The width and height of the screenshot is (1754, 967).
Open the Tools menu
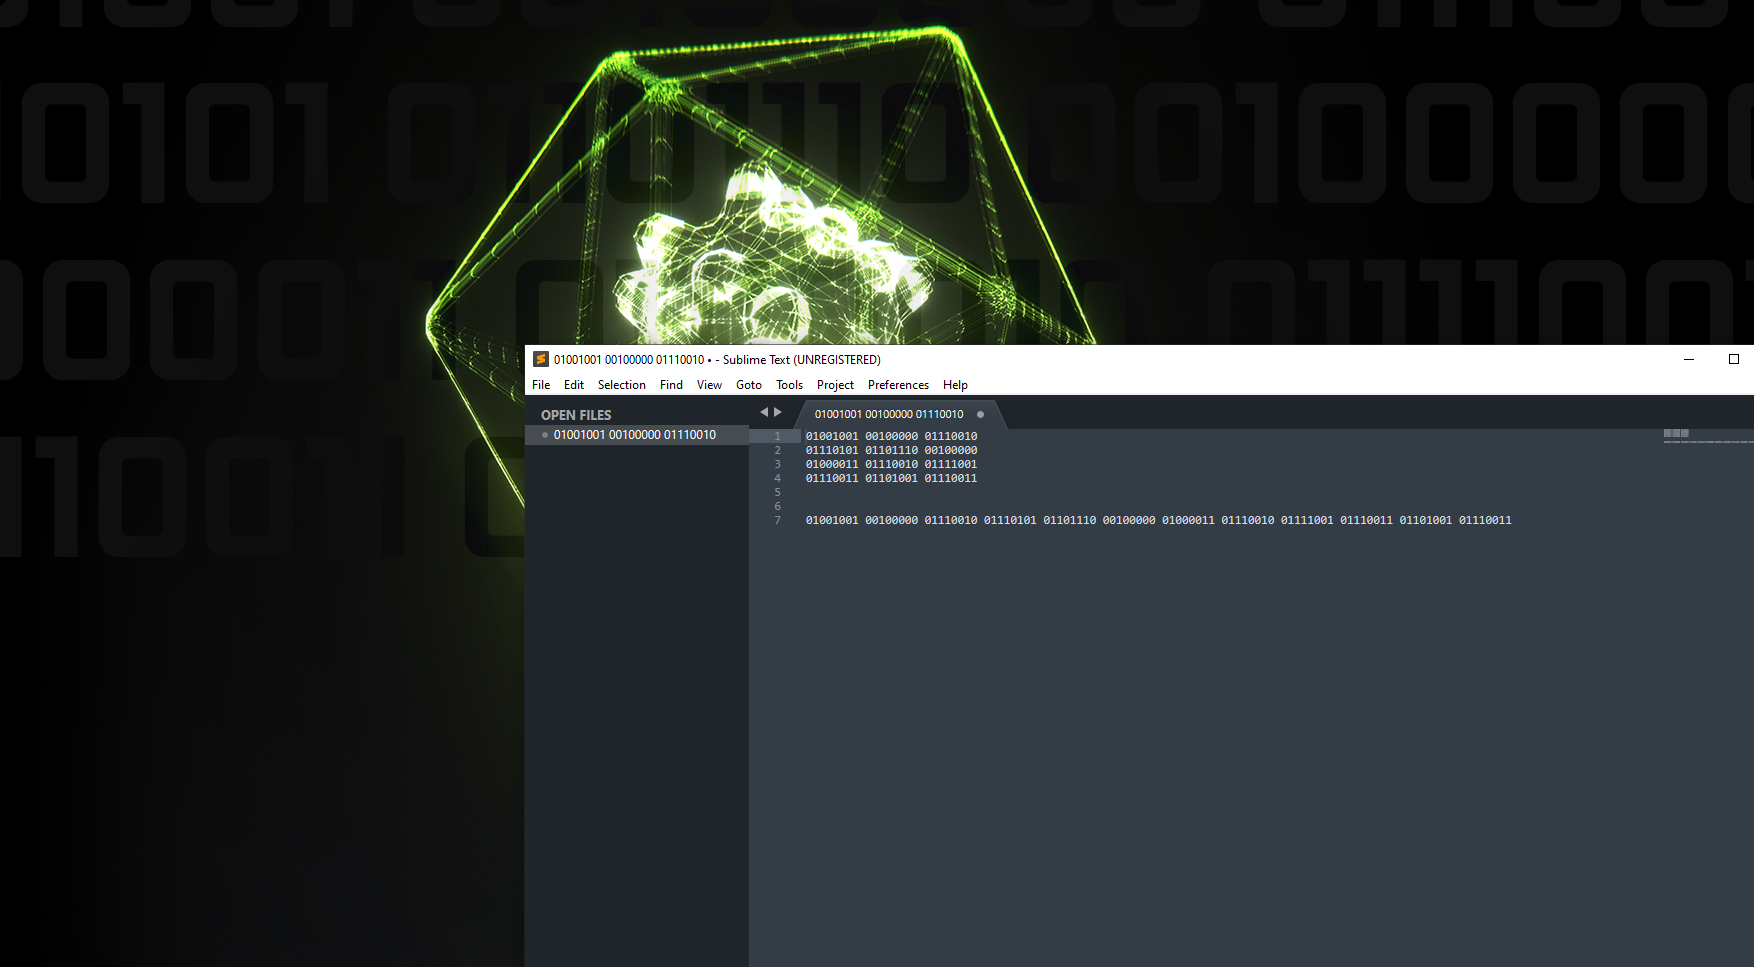[789, 385]
